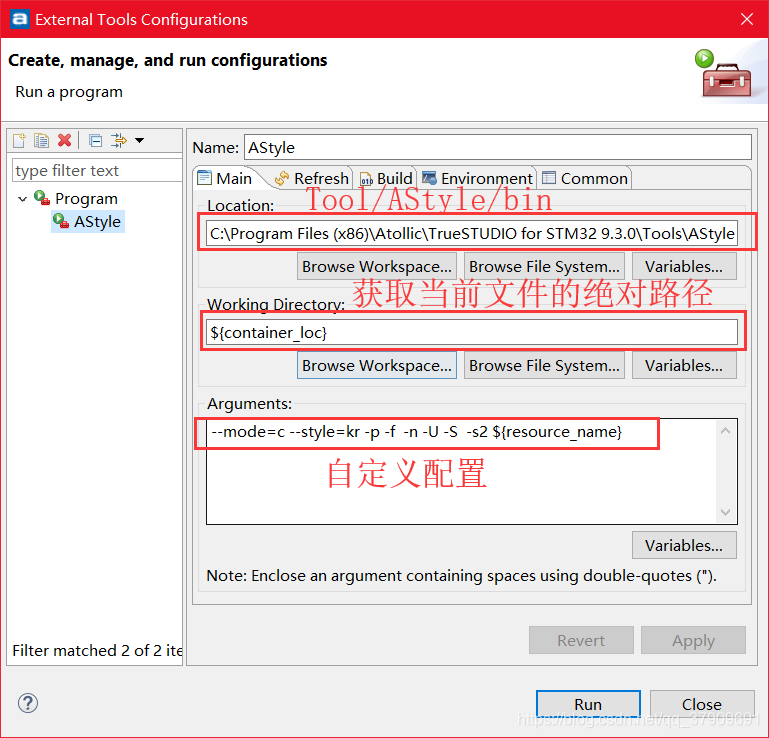The image size is (769, 738).
Task: Click the Apply button
Action: pyautogui.click(x=693, y=640)
